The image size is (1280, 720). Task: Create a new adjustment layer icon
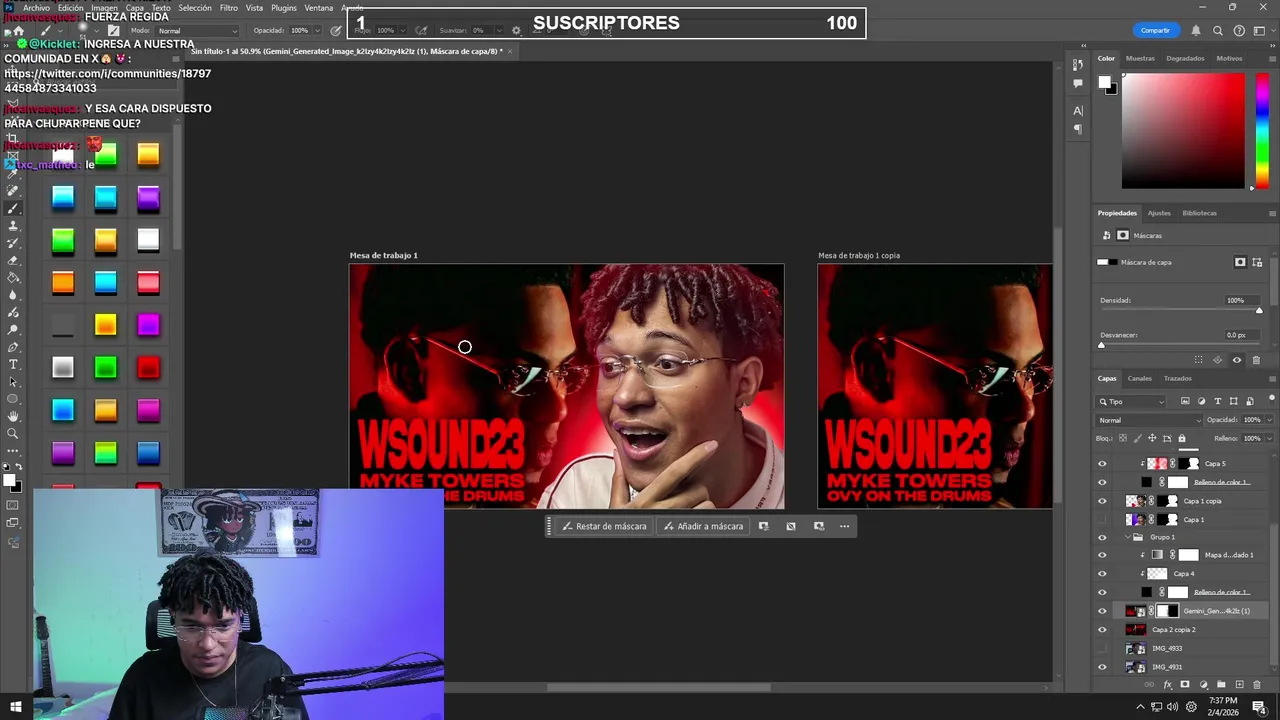click(x=1203, y=685)
